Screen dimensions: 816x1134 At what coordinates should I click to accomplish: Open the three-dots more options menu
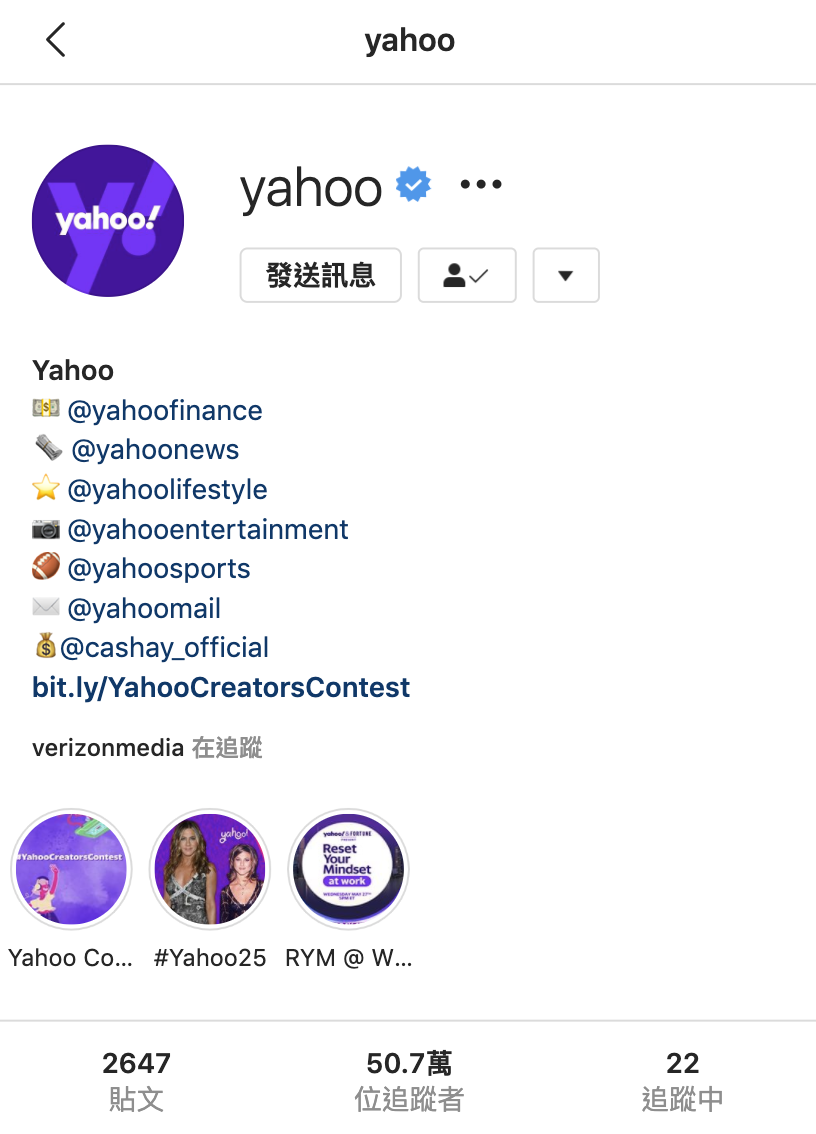click(x=481, y=184)
